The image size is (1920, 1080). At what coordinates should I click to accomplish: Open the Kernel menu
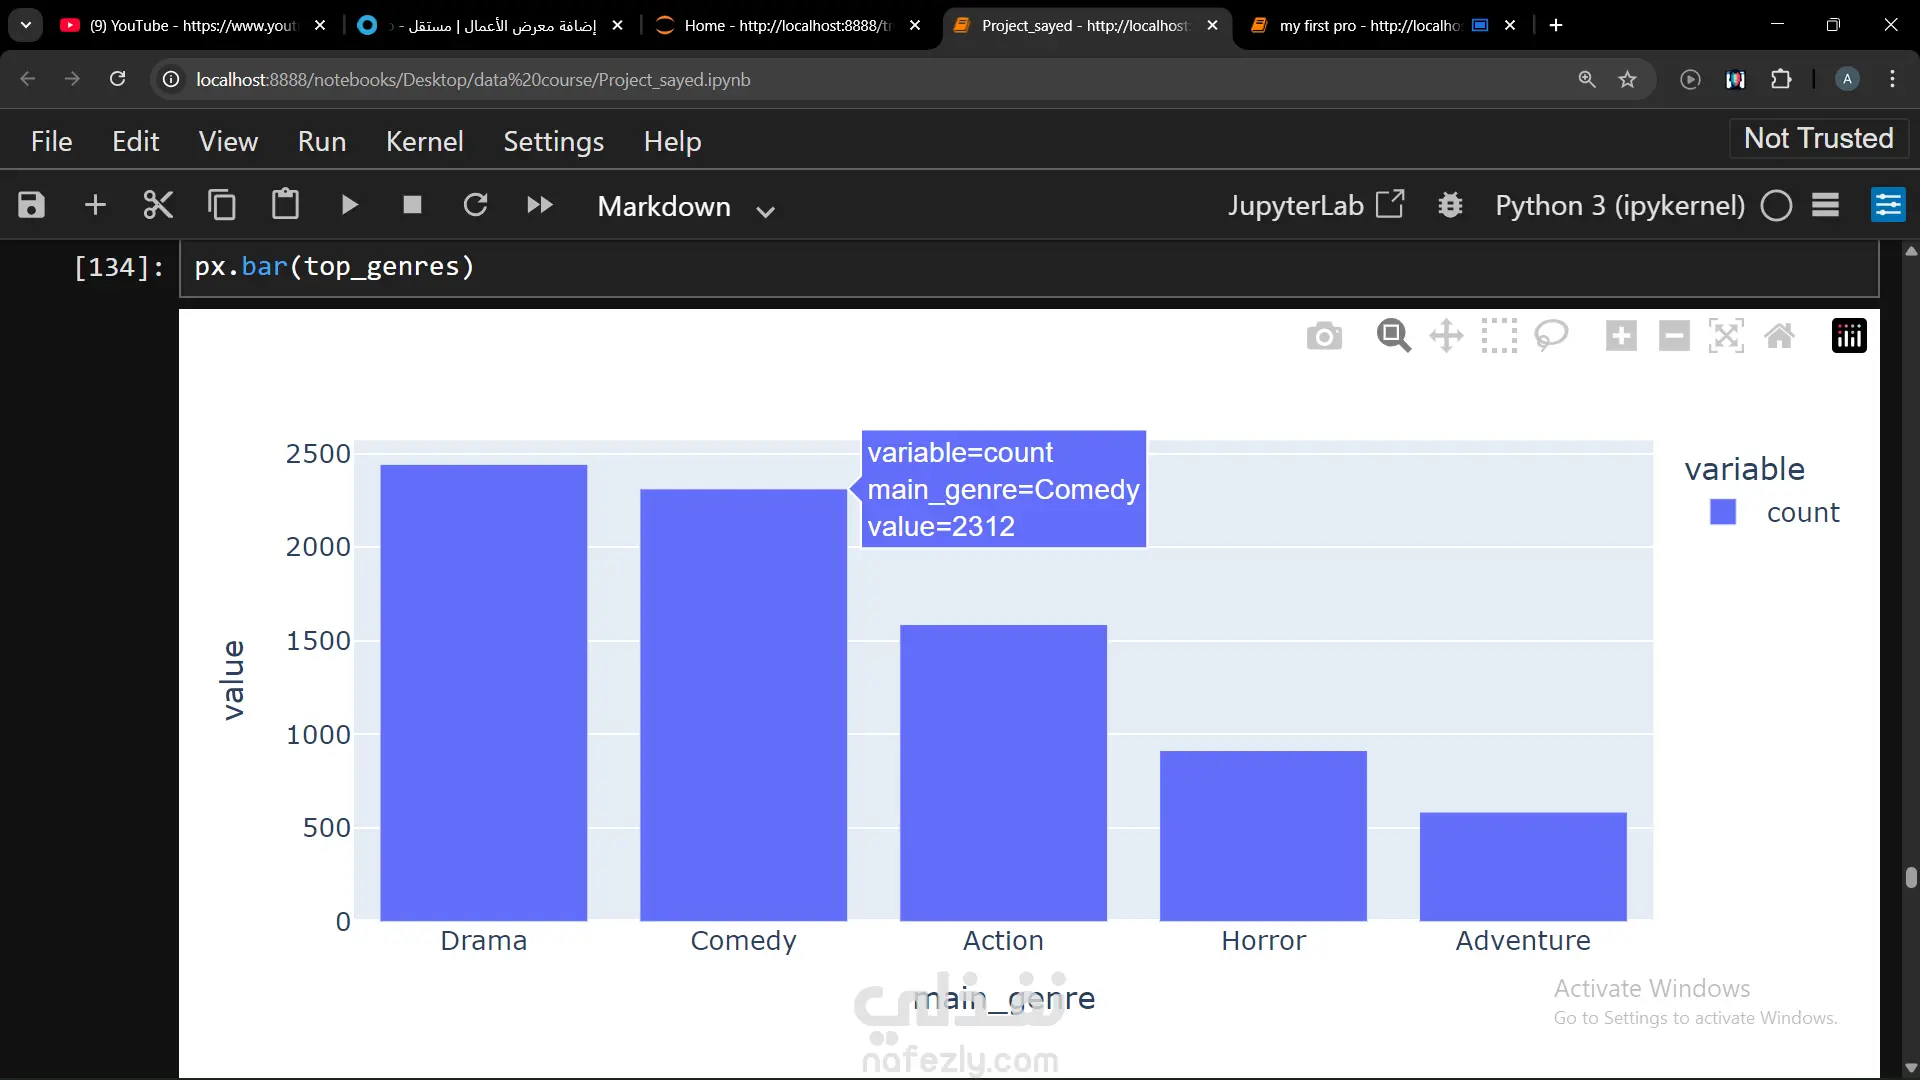coord(424,141)
